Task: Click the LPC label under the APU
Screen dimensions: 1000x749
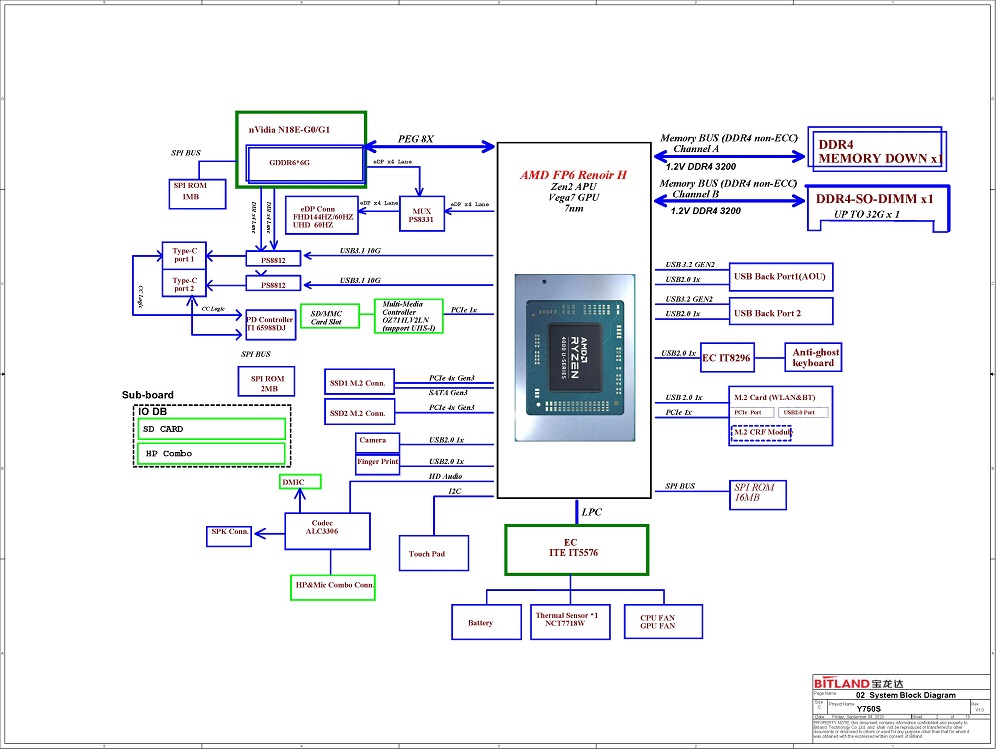Action: [x=591, y=512]
